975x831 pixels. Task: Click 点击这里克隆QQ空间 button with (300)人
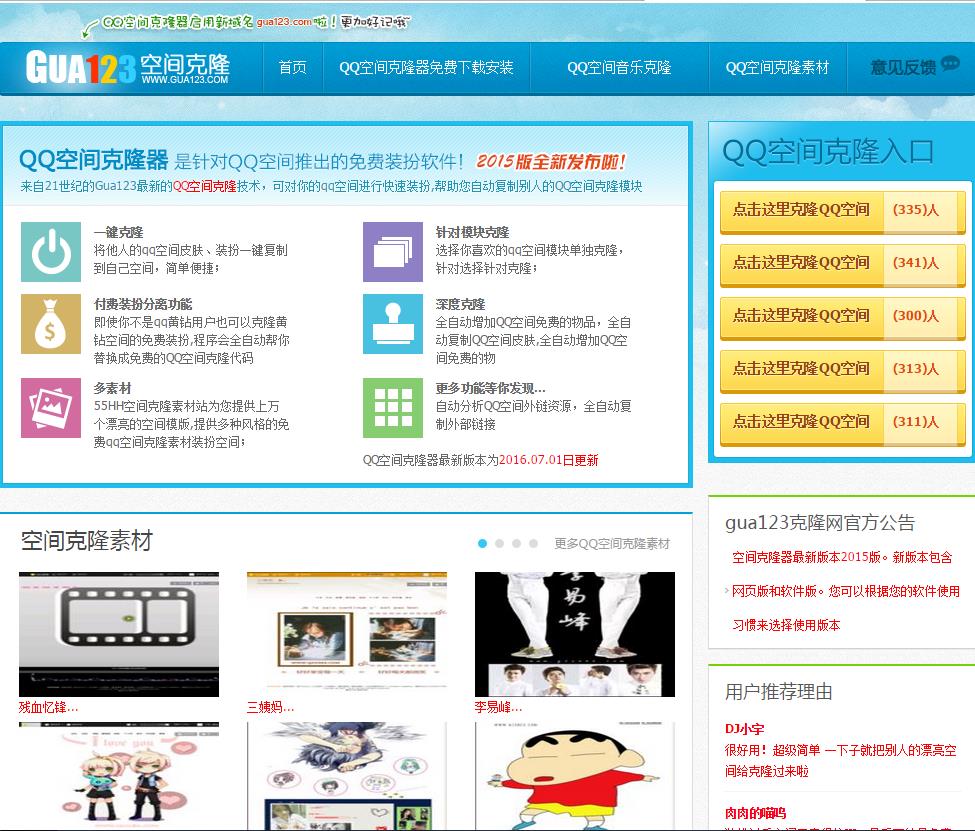pos(843,317)
